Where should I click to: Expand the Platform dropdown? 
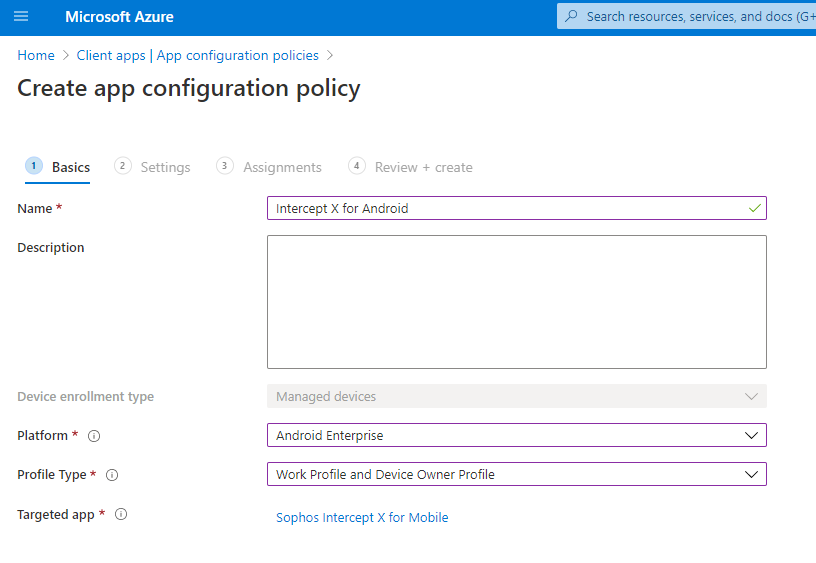click(x=517, y=435)
